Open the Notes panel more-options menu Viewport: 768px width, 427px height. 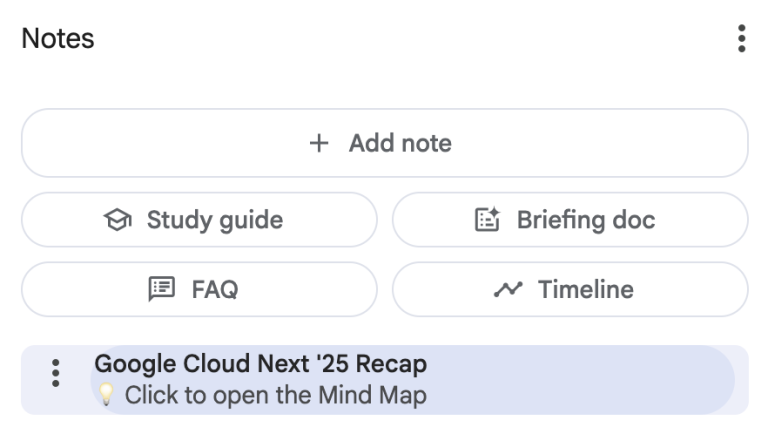pyautogui.click(x=741, y=39)
